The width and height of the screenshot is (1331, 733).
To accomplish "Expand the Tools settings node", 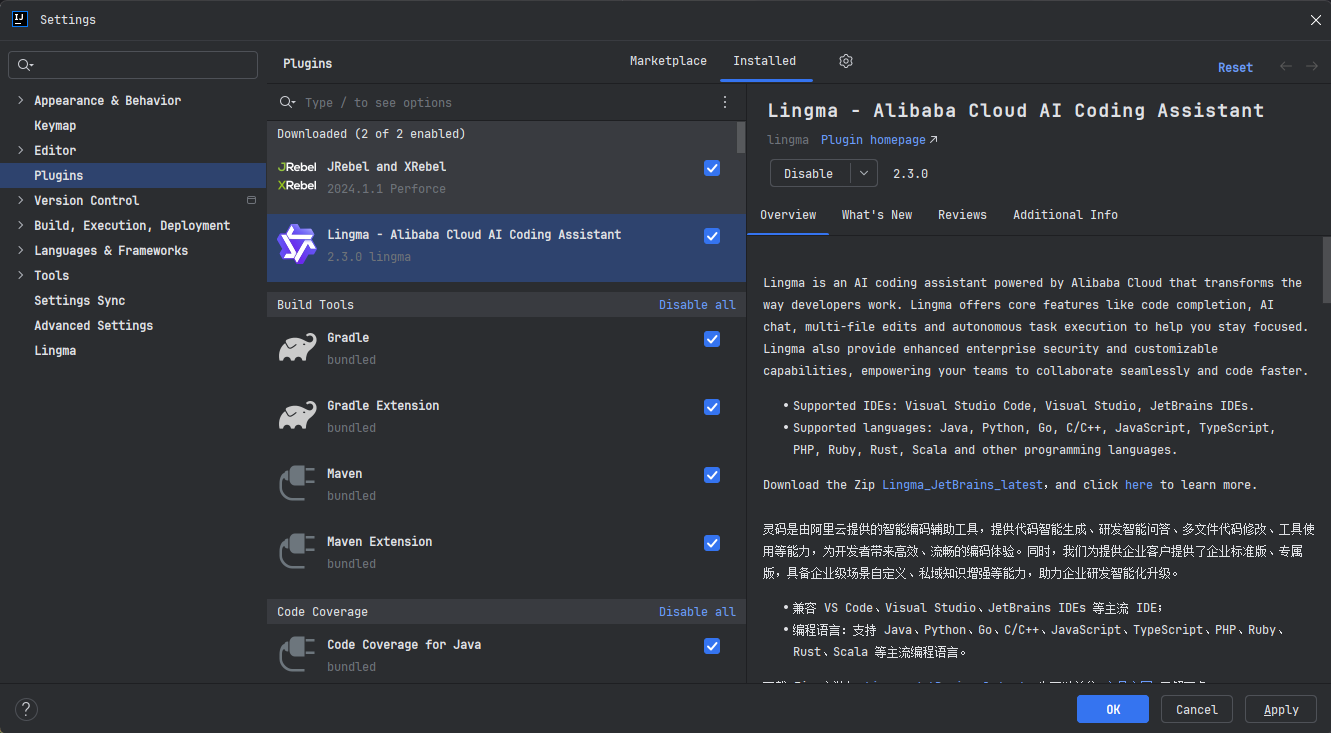I will (20, 275).
